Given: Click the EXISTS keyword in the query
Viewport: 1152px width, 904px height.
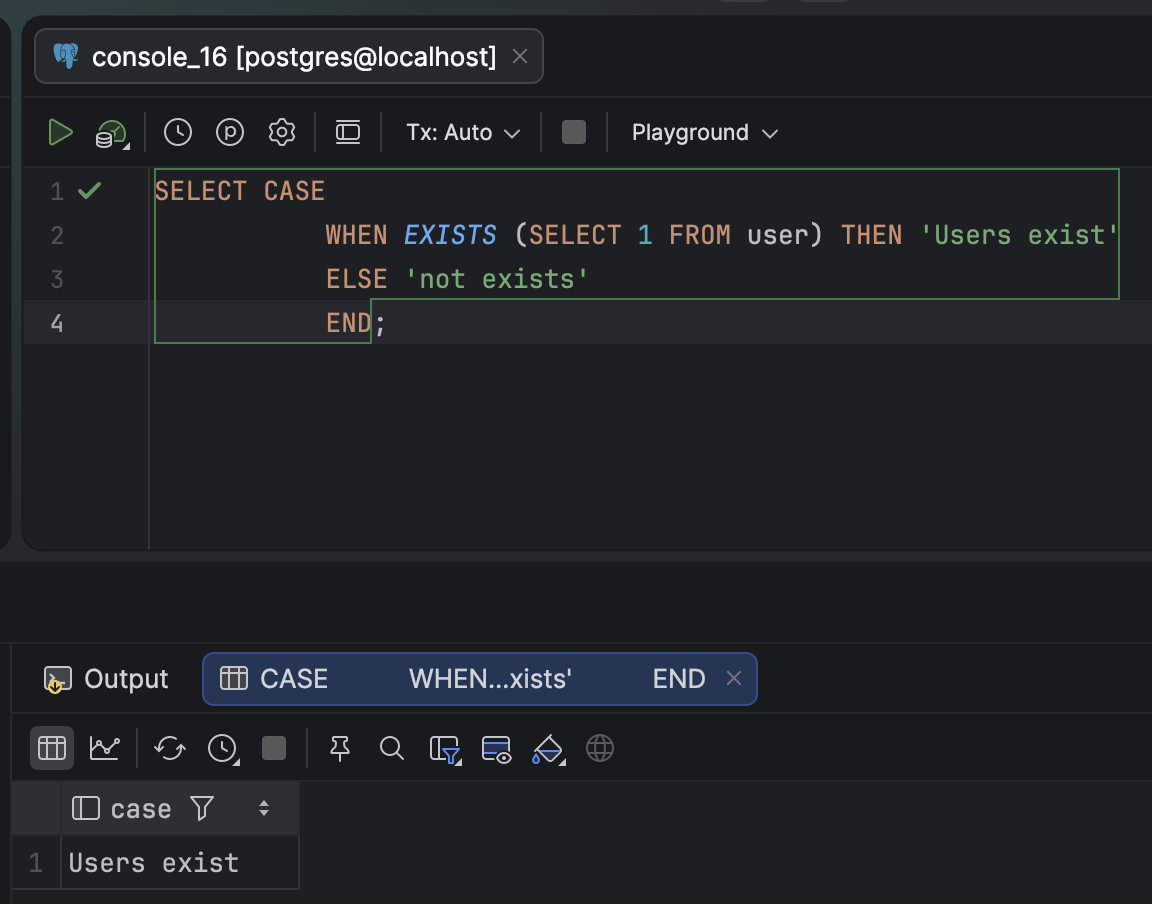Looking at the screenshot, I should [x=450, y=235].
